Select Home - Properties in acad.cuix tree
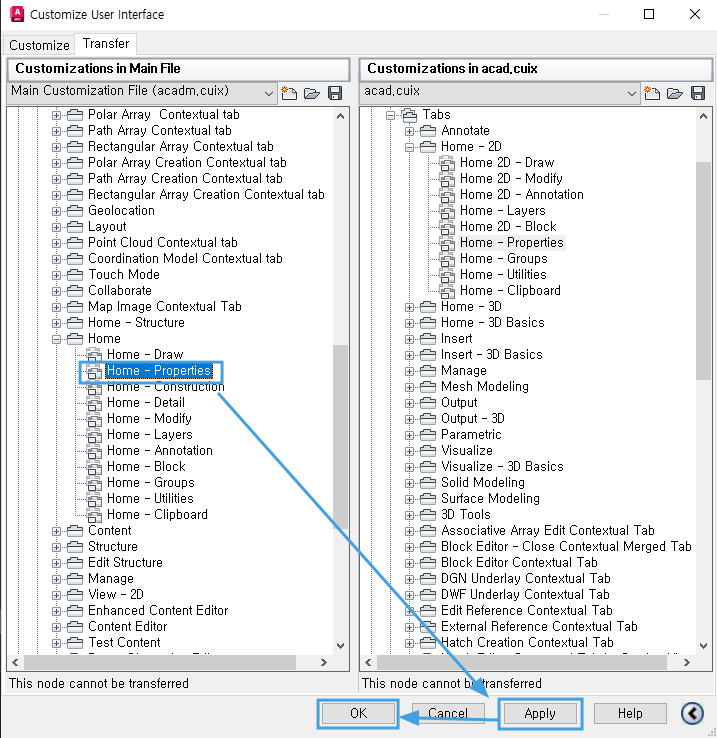 pos(511,242)
